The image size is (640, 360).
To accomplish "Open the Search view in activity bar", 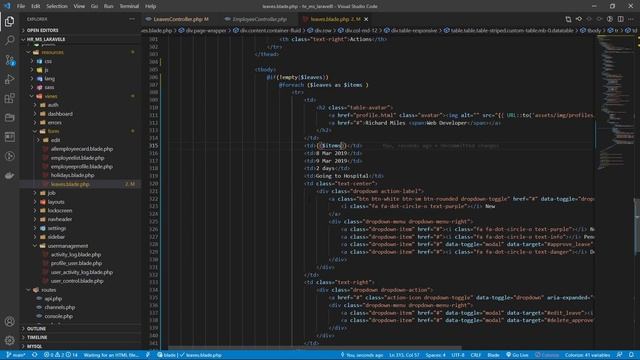I will (9, 40).
